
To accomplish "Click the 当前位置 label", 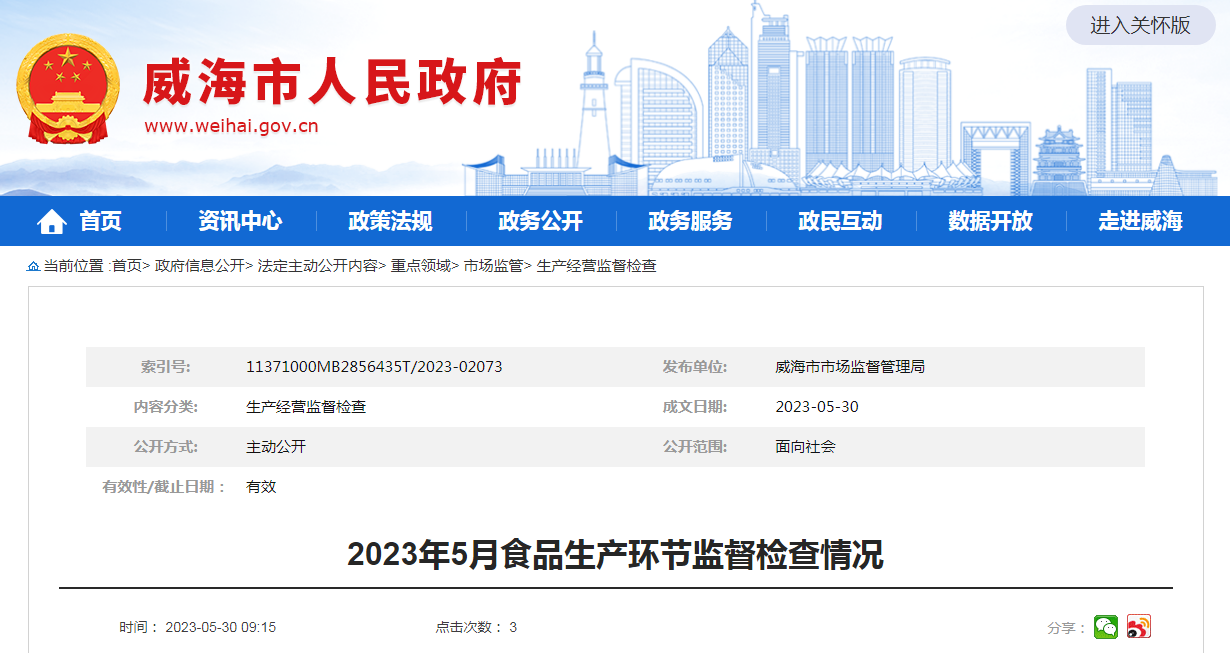I will click(76, 266).
